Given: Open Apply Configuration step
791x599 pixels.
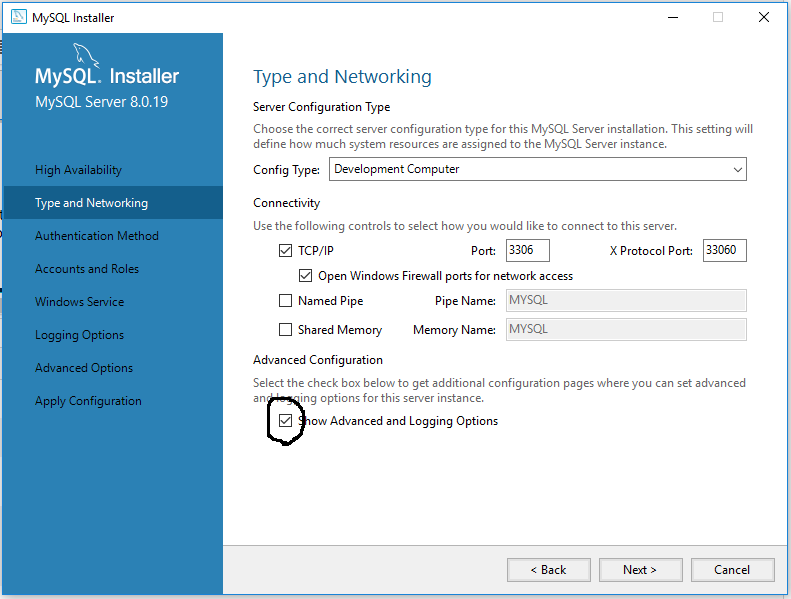Looking at the screenshot, I should point(88,401).
